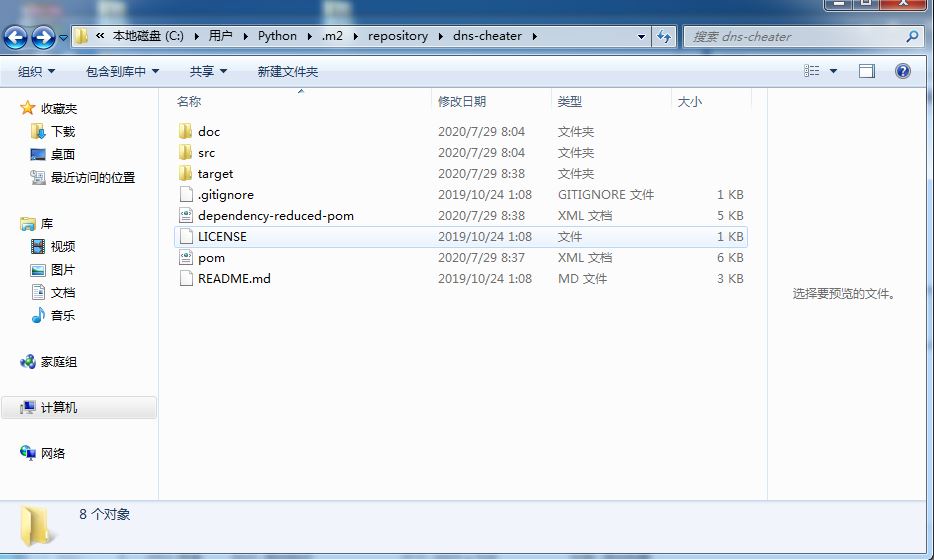The width and height of the screenshot is (934, 560).
Task: Click pom size 6 KB
Action: 730,258
